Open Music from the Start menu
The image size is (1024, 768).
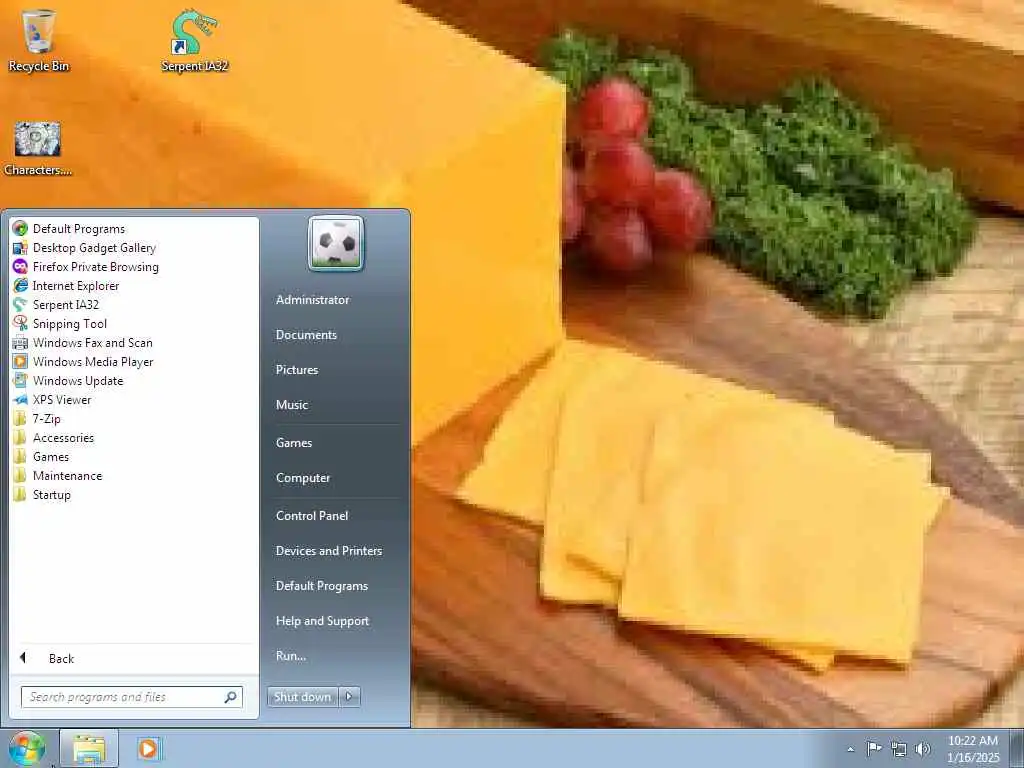292,405
